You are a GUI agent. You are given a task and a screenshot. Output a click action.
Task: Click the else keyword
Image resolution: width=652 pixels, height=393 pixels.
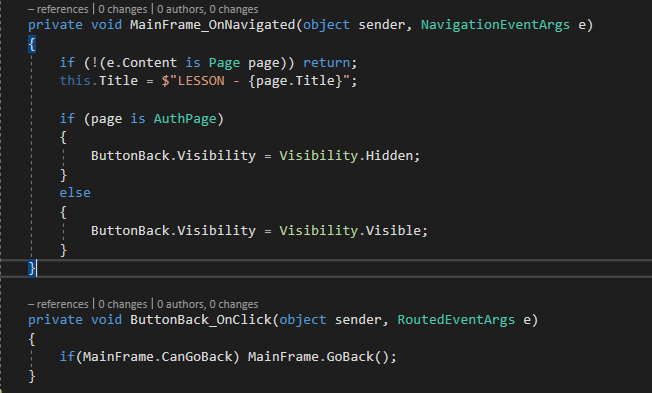click(75, 193)
